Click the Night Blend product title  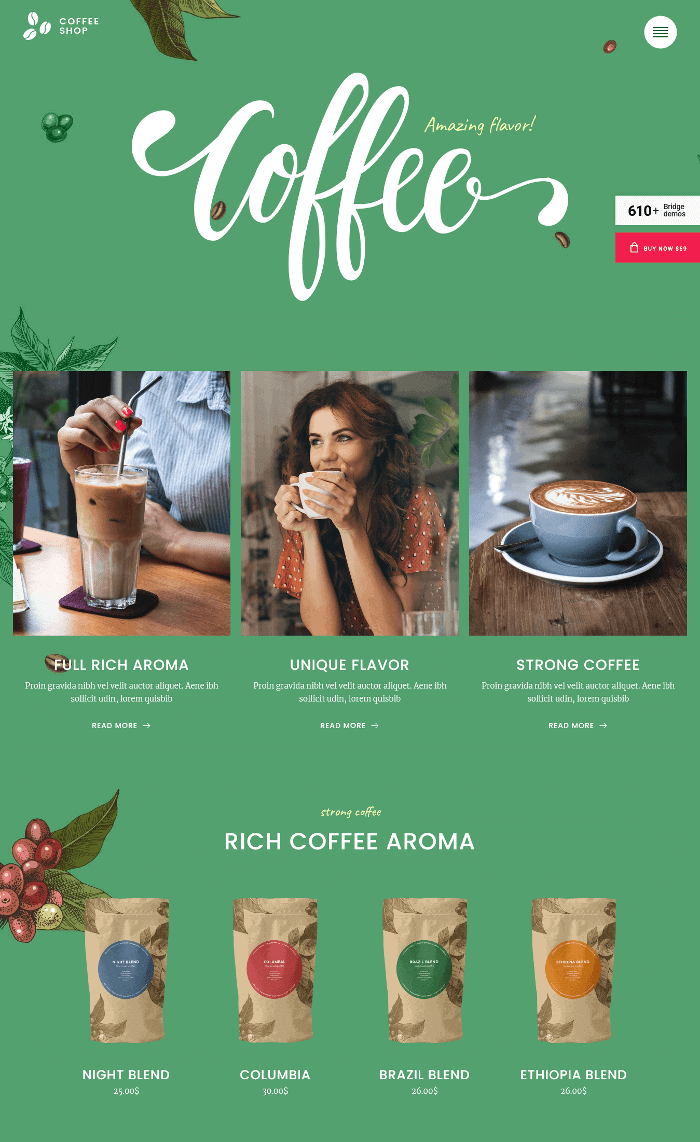coord(126,1074)
